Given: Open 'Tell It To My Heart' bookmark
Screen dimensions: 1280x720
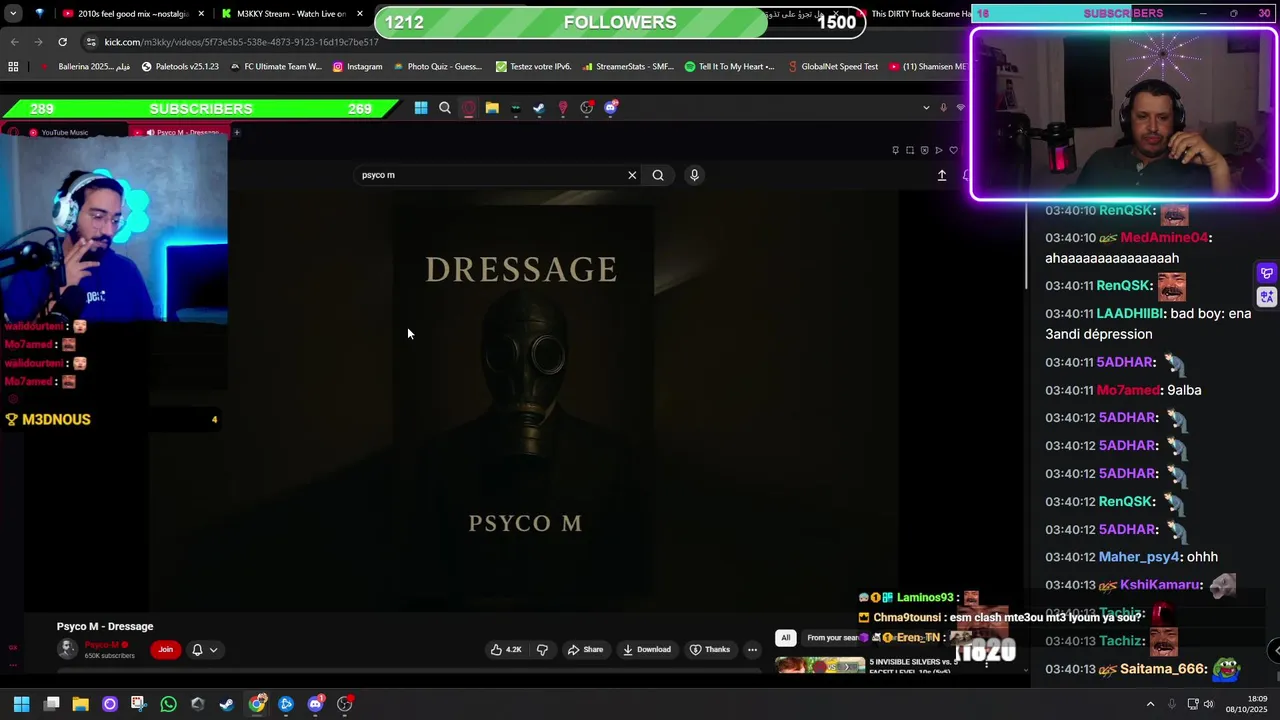Looking at the screenshot, I should tap(730, 67).
